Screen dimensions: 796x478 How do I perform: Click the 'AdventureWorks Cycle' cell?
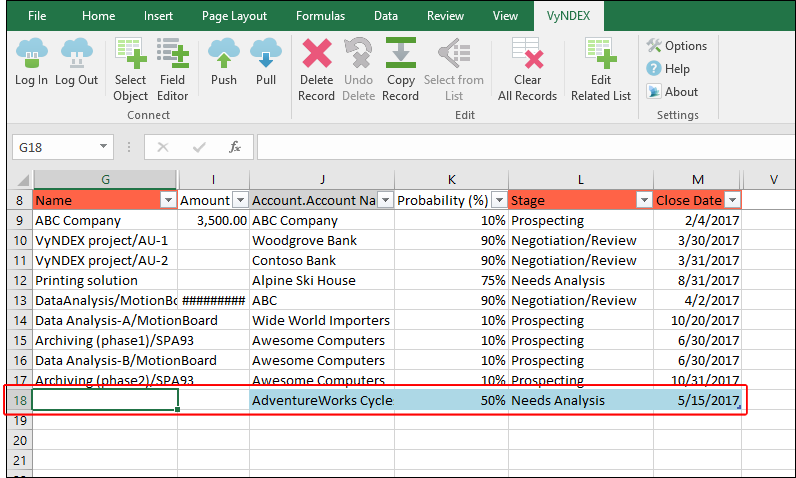(322, 400)
